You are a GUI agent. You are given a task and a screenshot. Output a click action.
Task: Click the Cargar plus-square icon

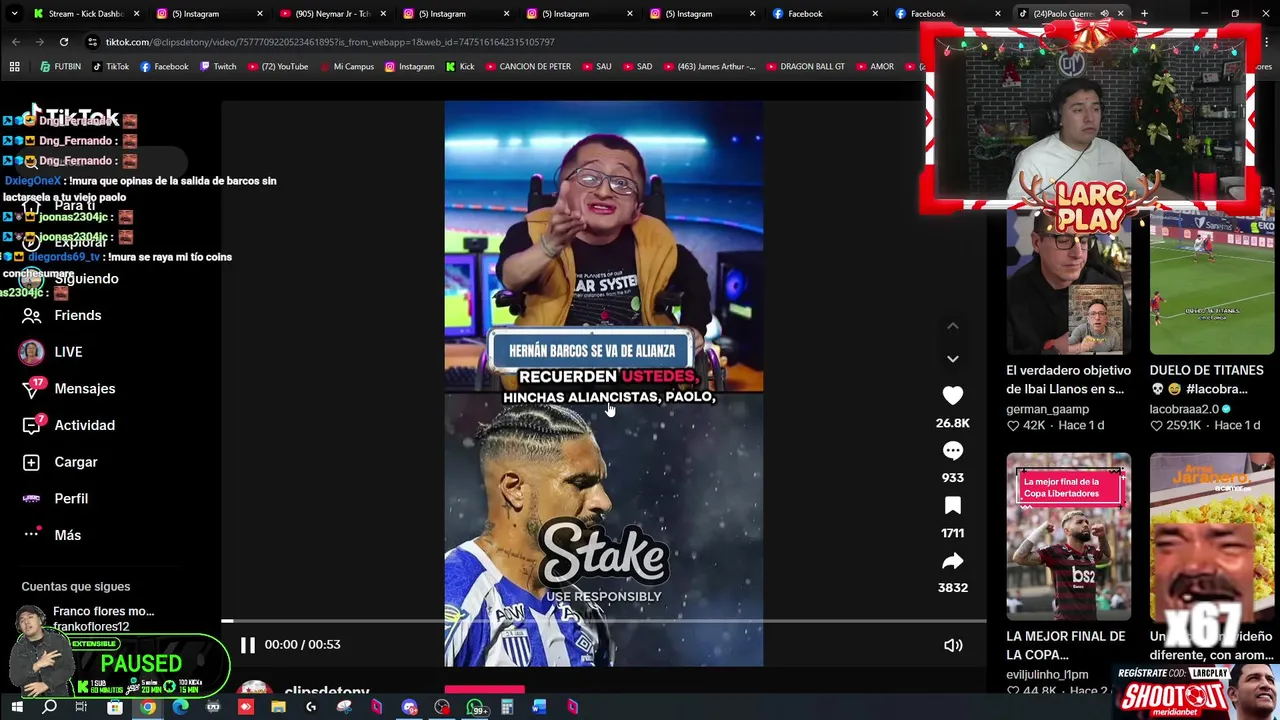tap(31, 462)
